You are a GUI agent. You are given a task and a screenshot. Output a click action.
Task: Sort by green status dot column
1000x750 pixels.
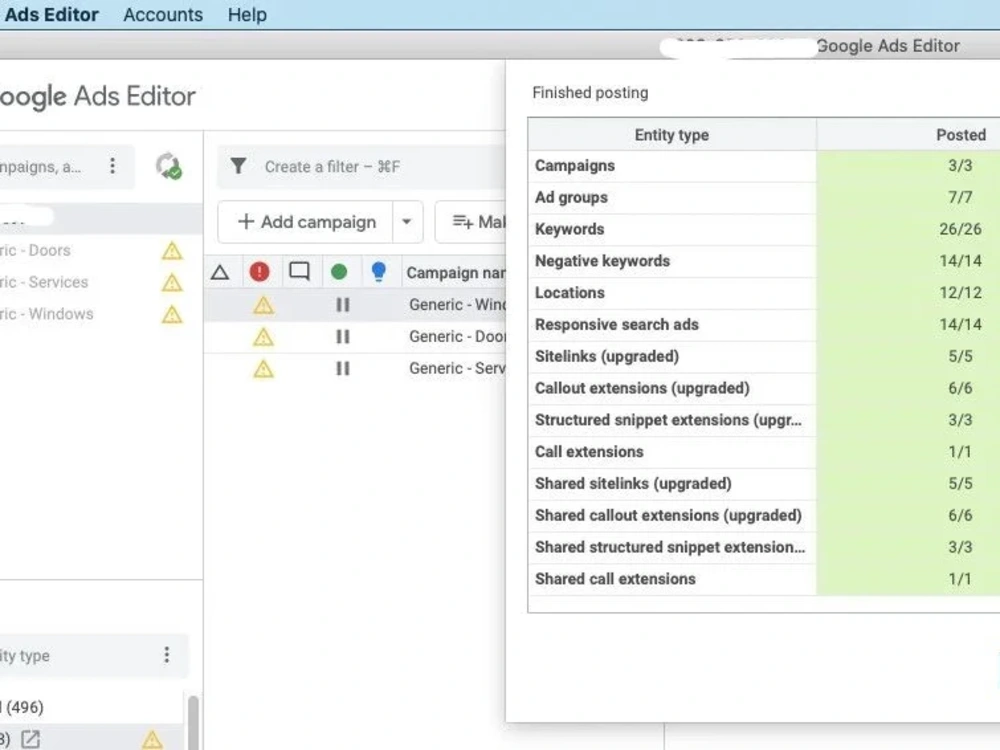coord(339,272)
